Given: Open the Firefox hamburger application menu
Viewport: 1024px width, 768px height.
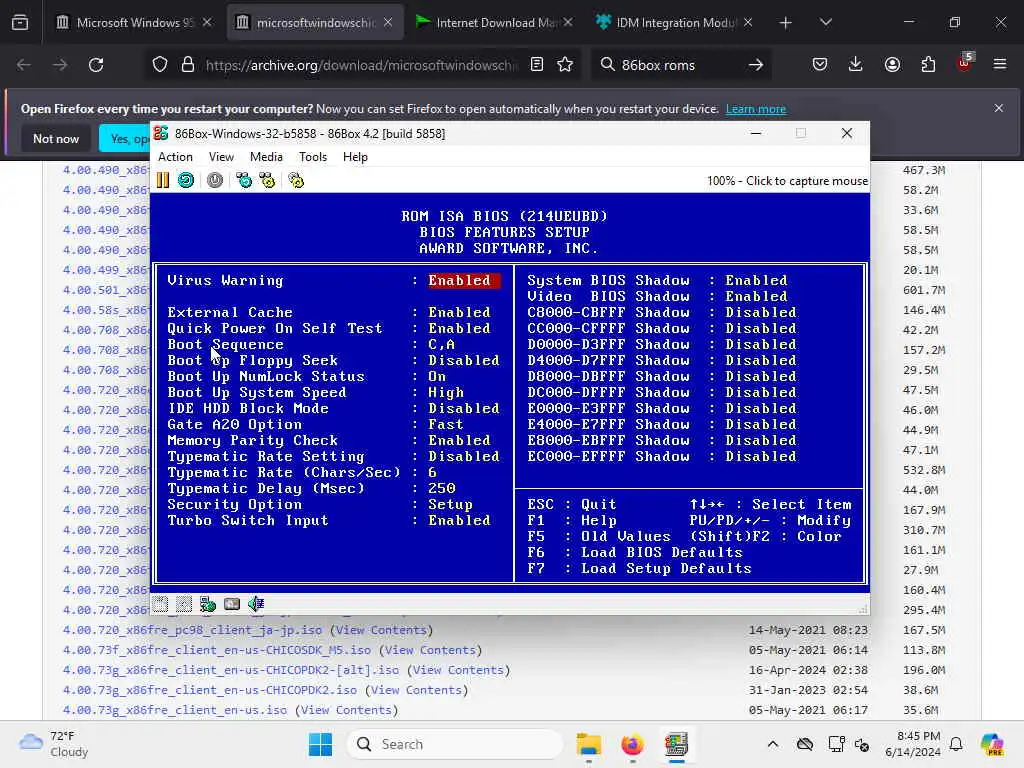Looking at the screenshot, I should coord(1000,64).
